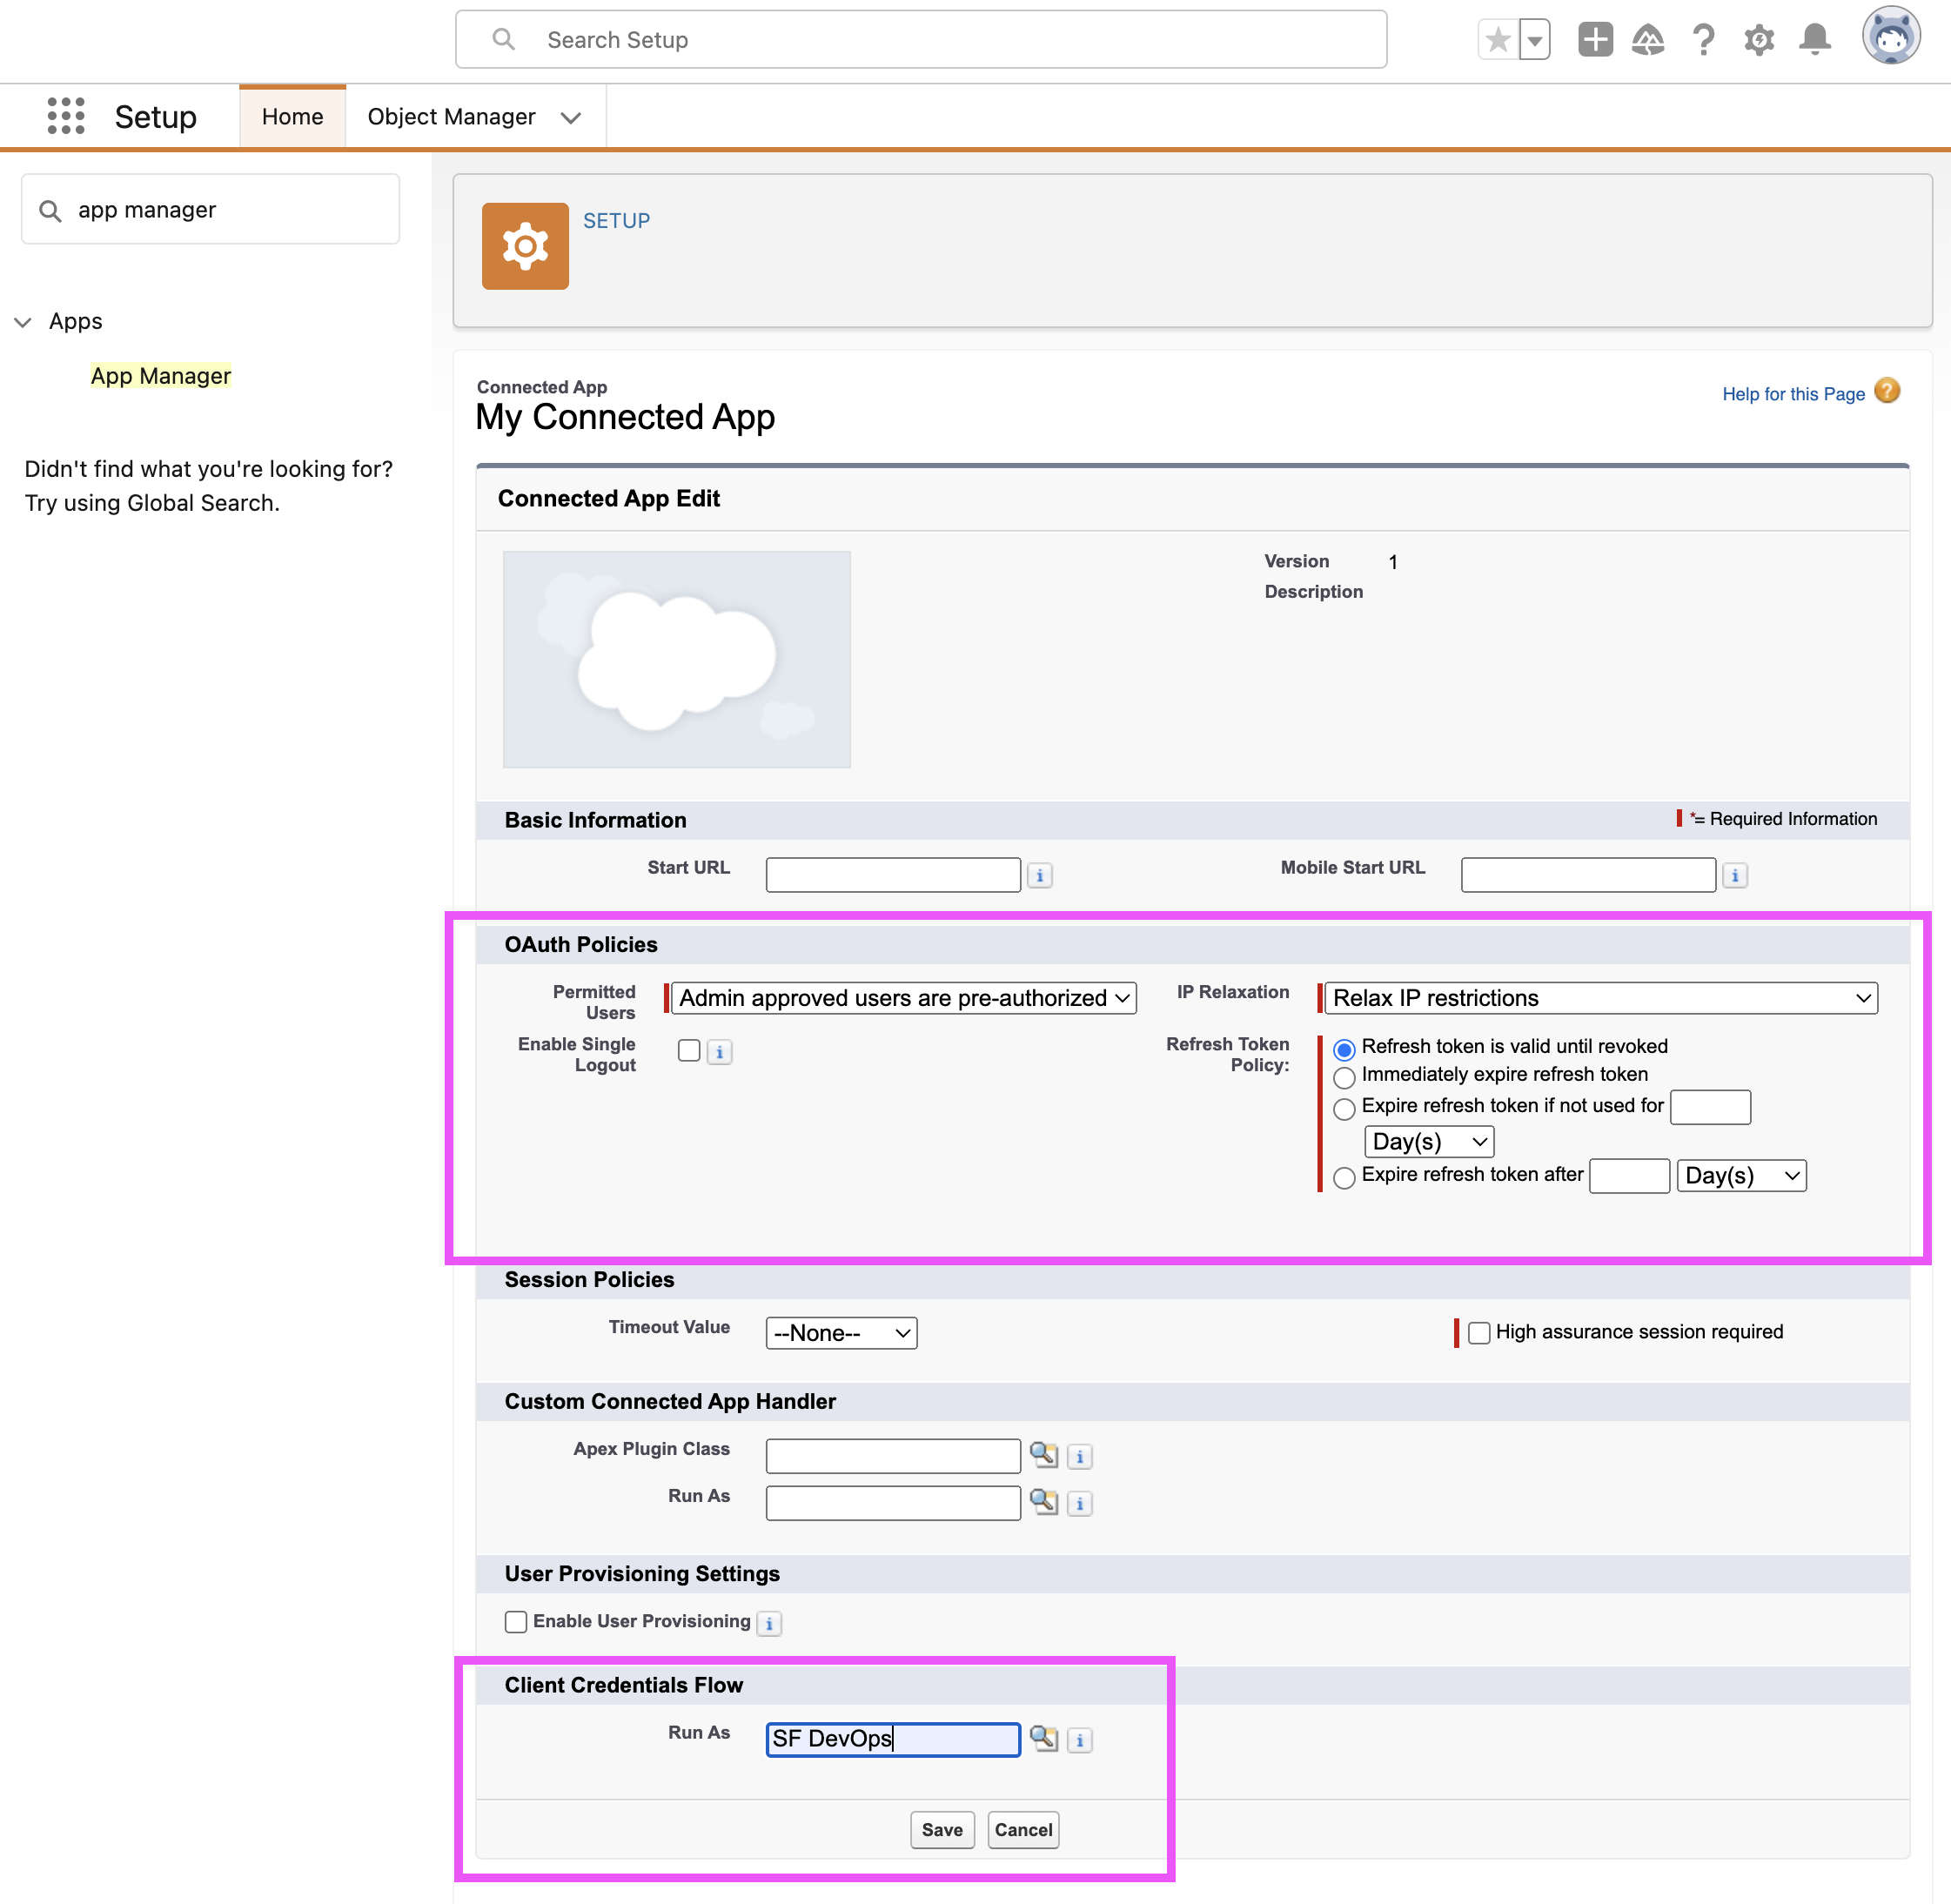
Task: Open the setup gear icon menu
Action: tap(1759, 40)
